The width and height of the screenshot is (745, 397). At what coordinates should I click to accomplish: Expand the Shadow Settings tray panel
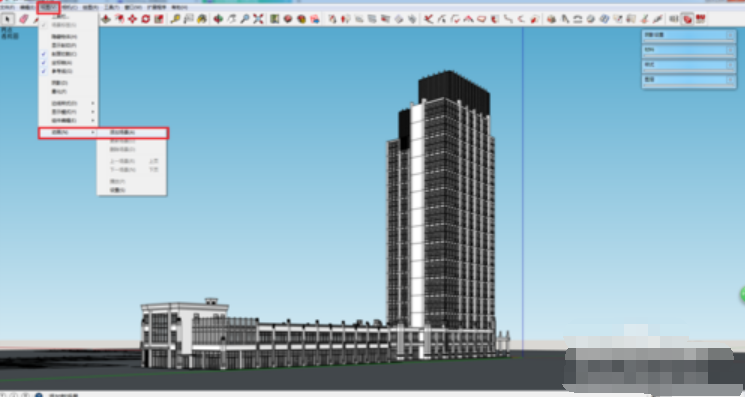click(688, 35)
